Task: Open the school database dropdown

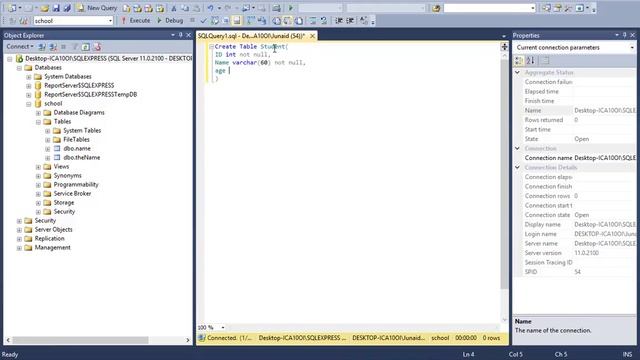Action: [110, 20]
